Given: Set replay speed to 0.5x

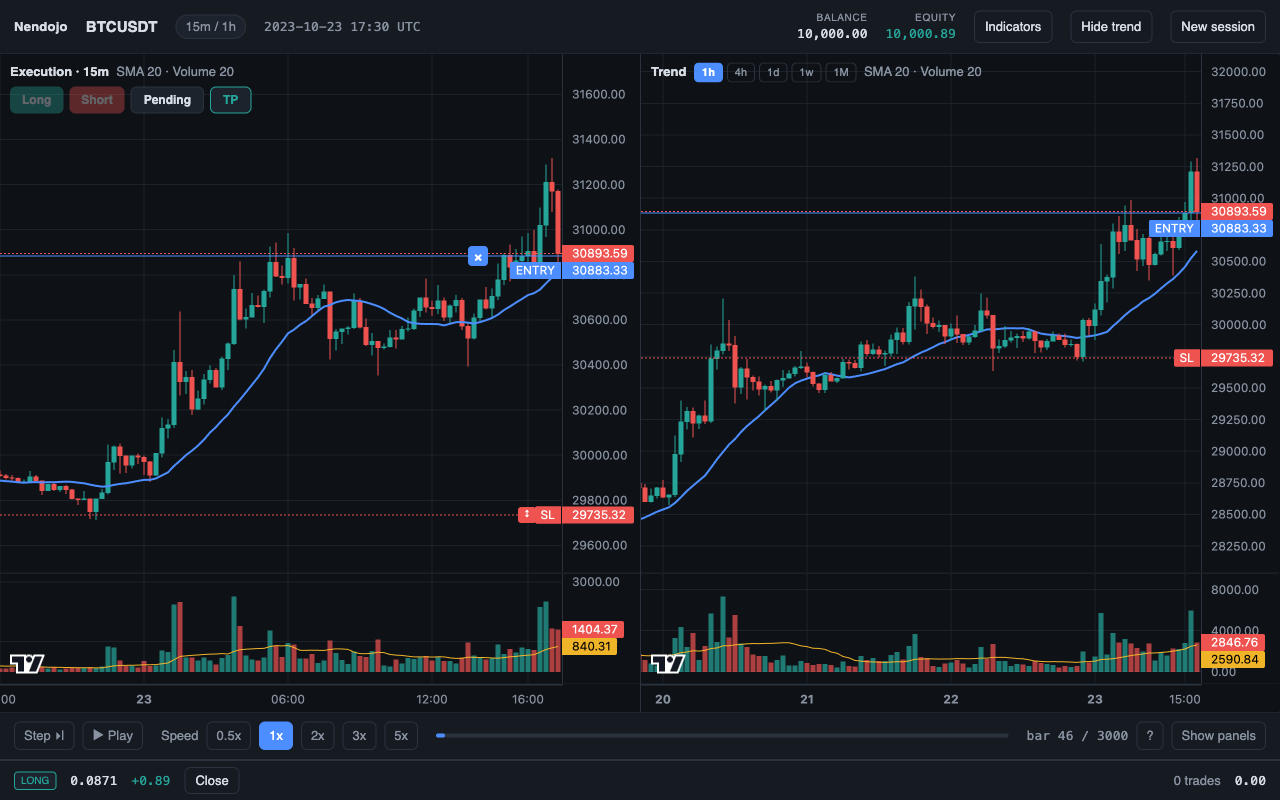Looking at the screenshot, I should click(x=229, y=736).
